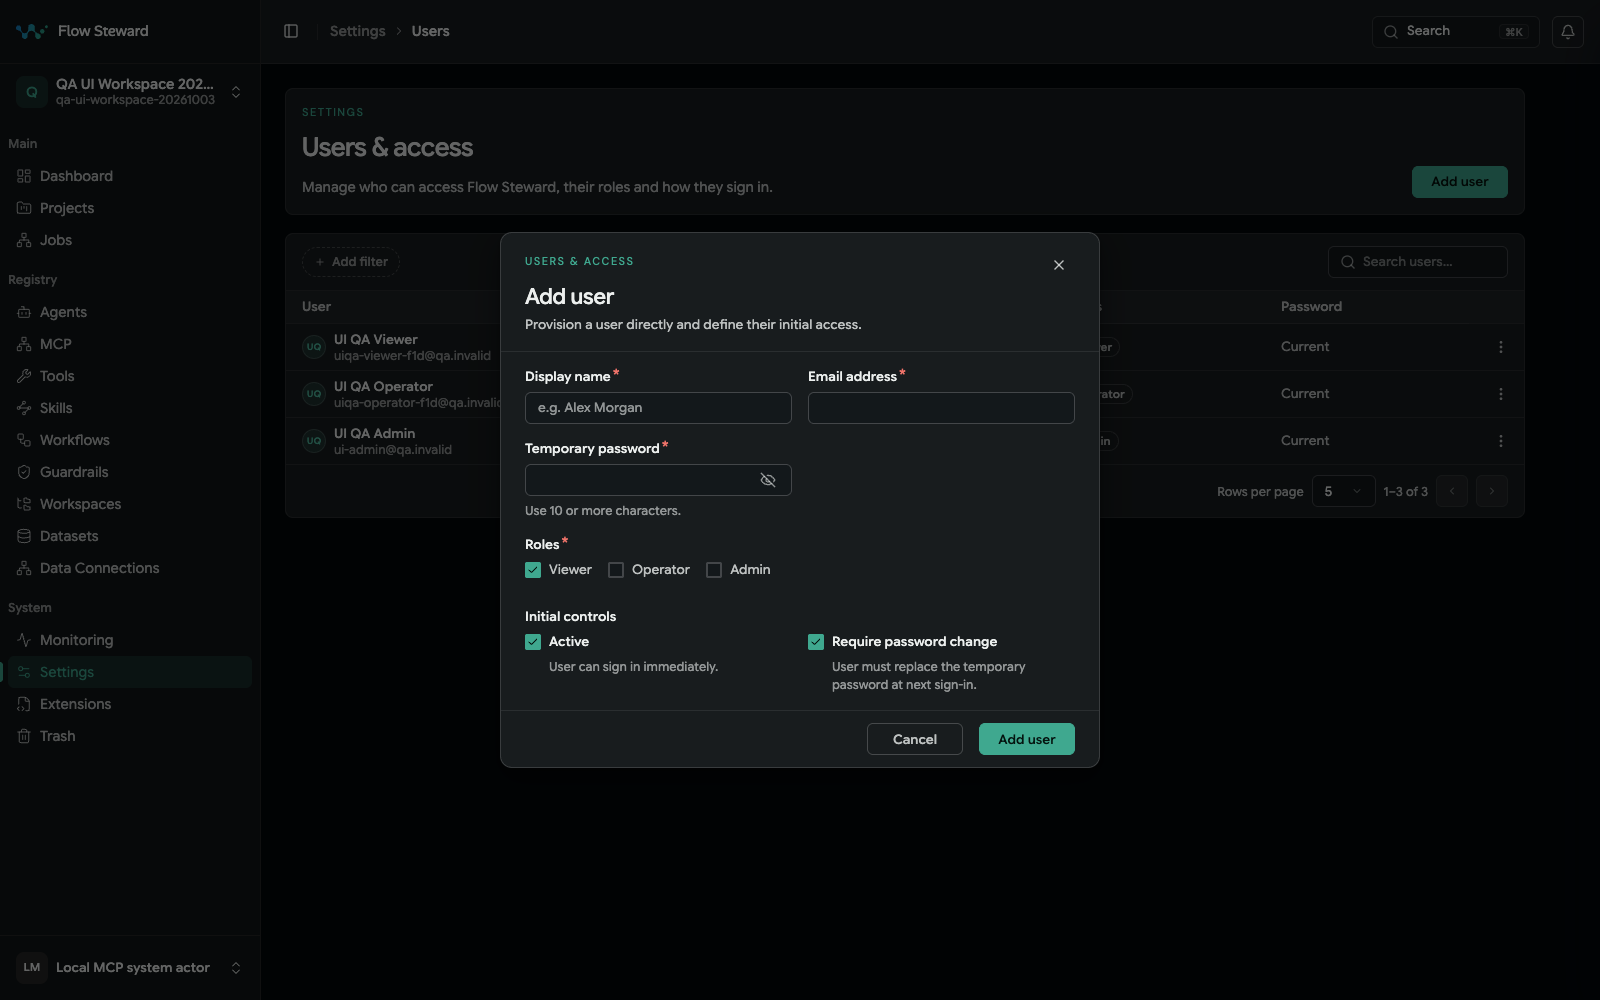Click the Trash bin icon
The width and height of the screenshot is (1600, 1000).
point(24,736)
